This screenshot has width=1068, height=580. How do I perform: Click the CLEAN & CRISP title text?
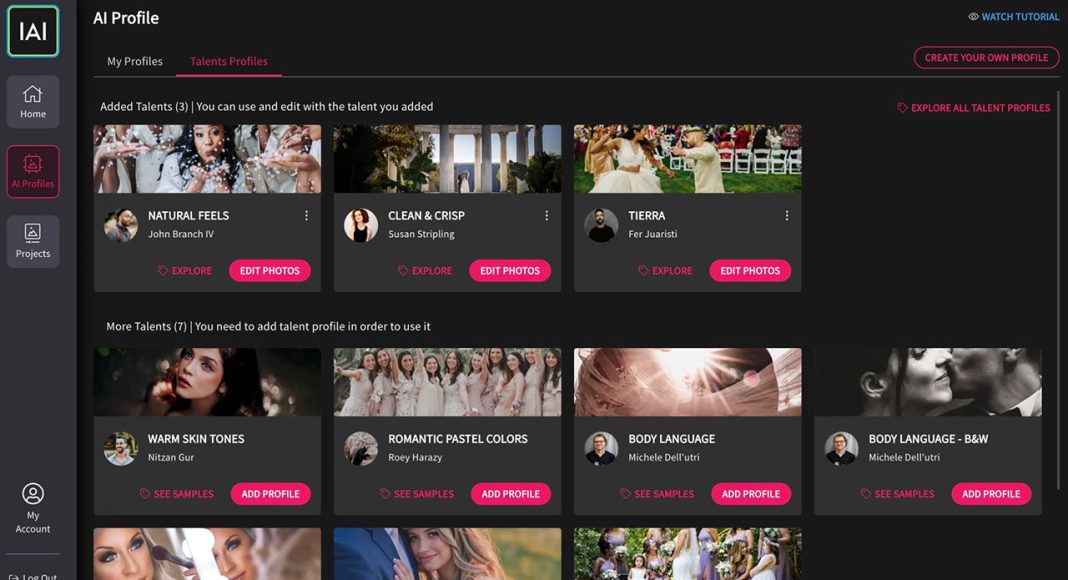(426, 216)
